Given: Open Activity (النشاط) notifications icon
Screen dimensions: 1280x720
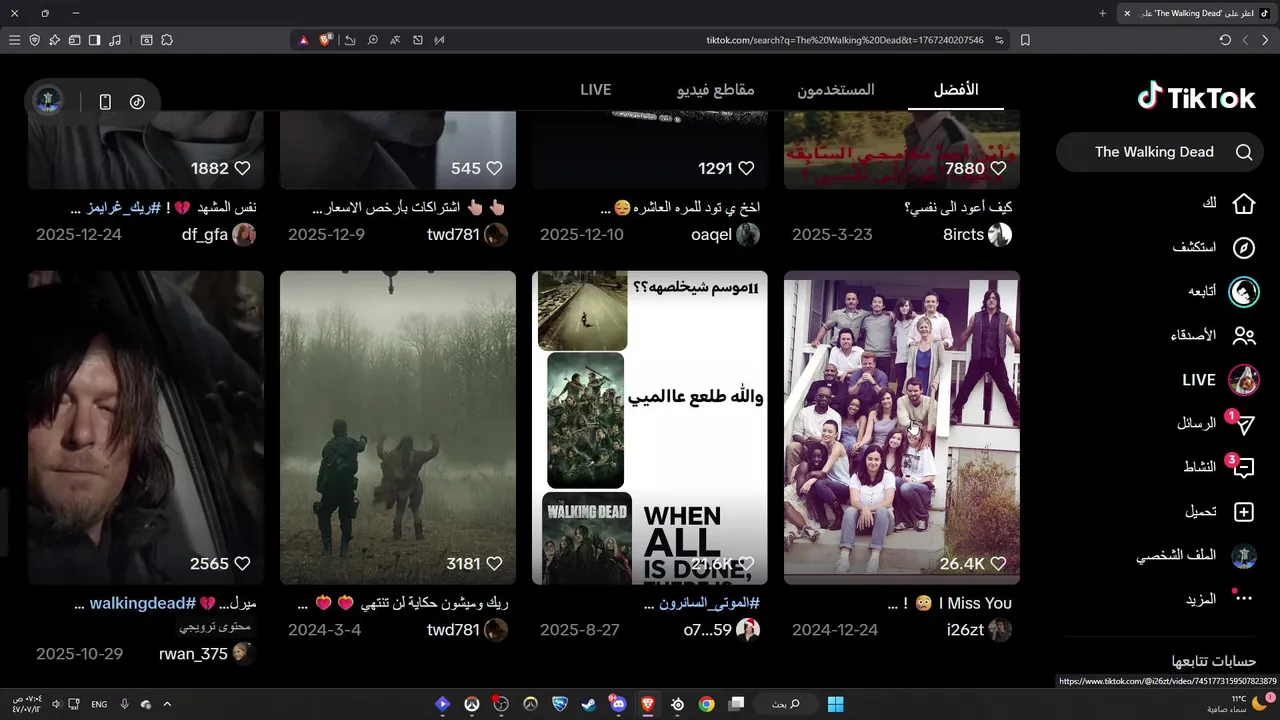Looking at the screenshot, I should [x=1243, y=468].
